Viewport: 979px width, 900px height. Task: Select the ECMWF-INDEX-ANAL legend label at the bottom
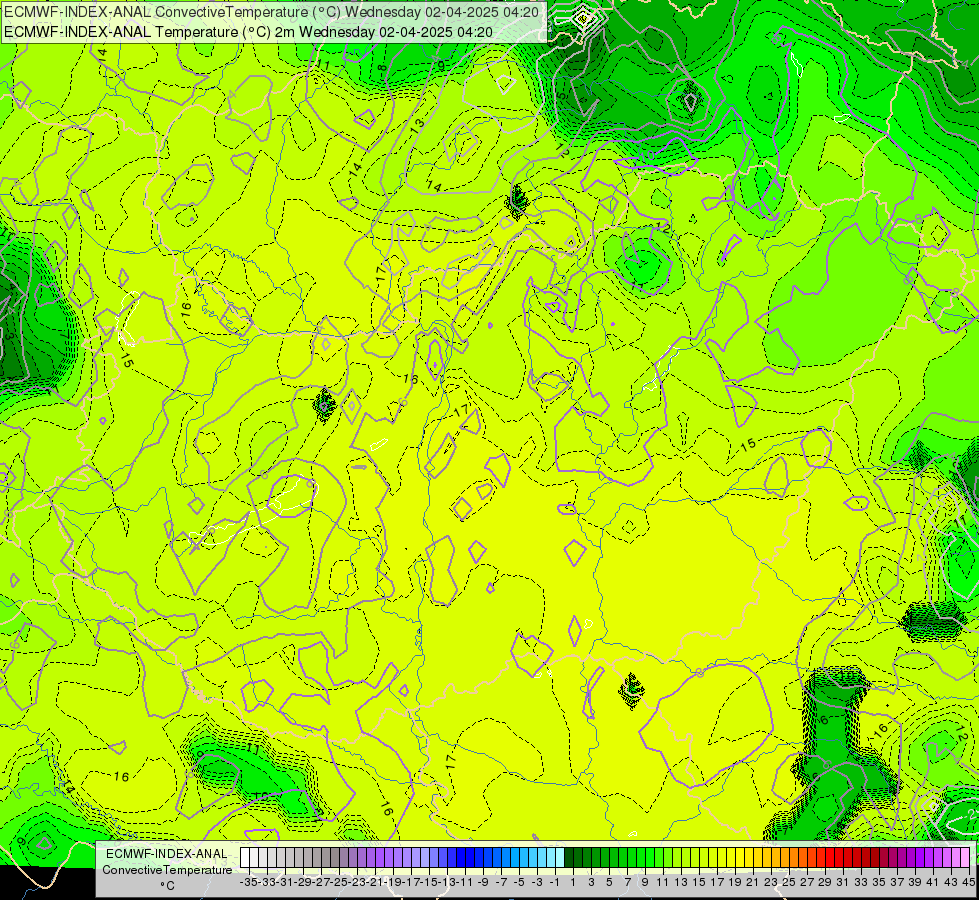point(166,854)
